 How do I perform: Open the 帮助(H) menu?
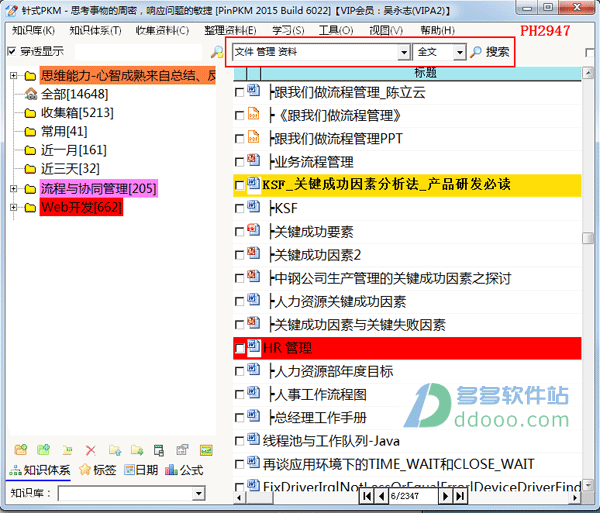point(437,30)
